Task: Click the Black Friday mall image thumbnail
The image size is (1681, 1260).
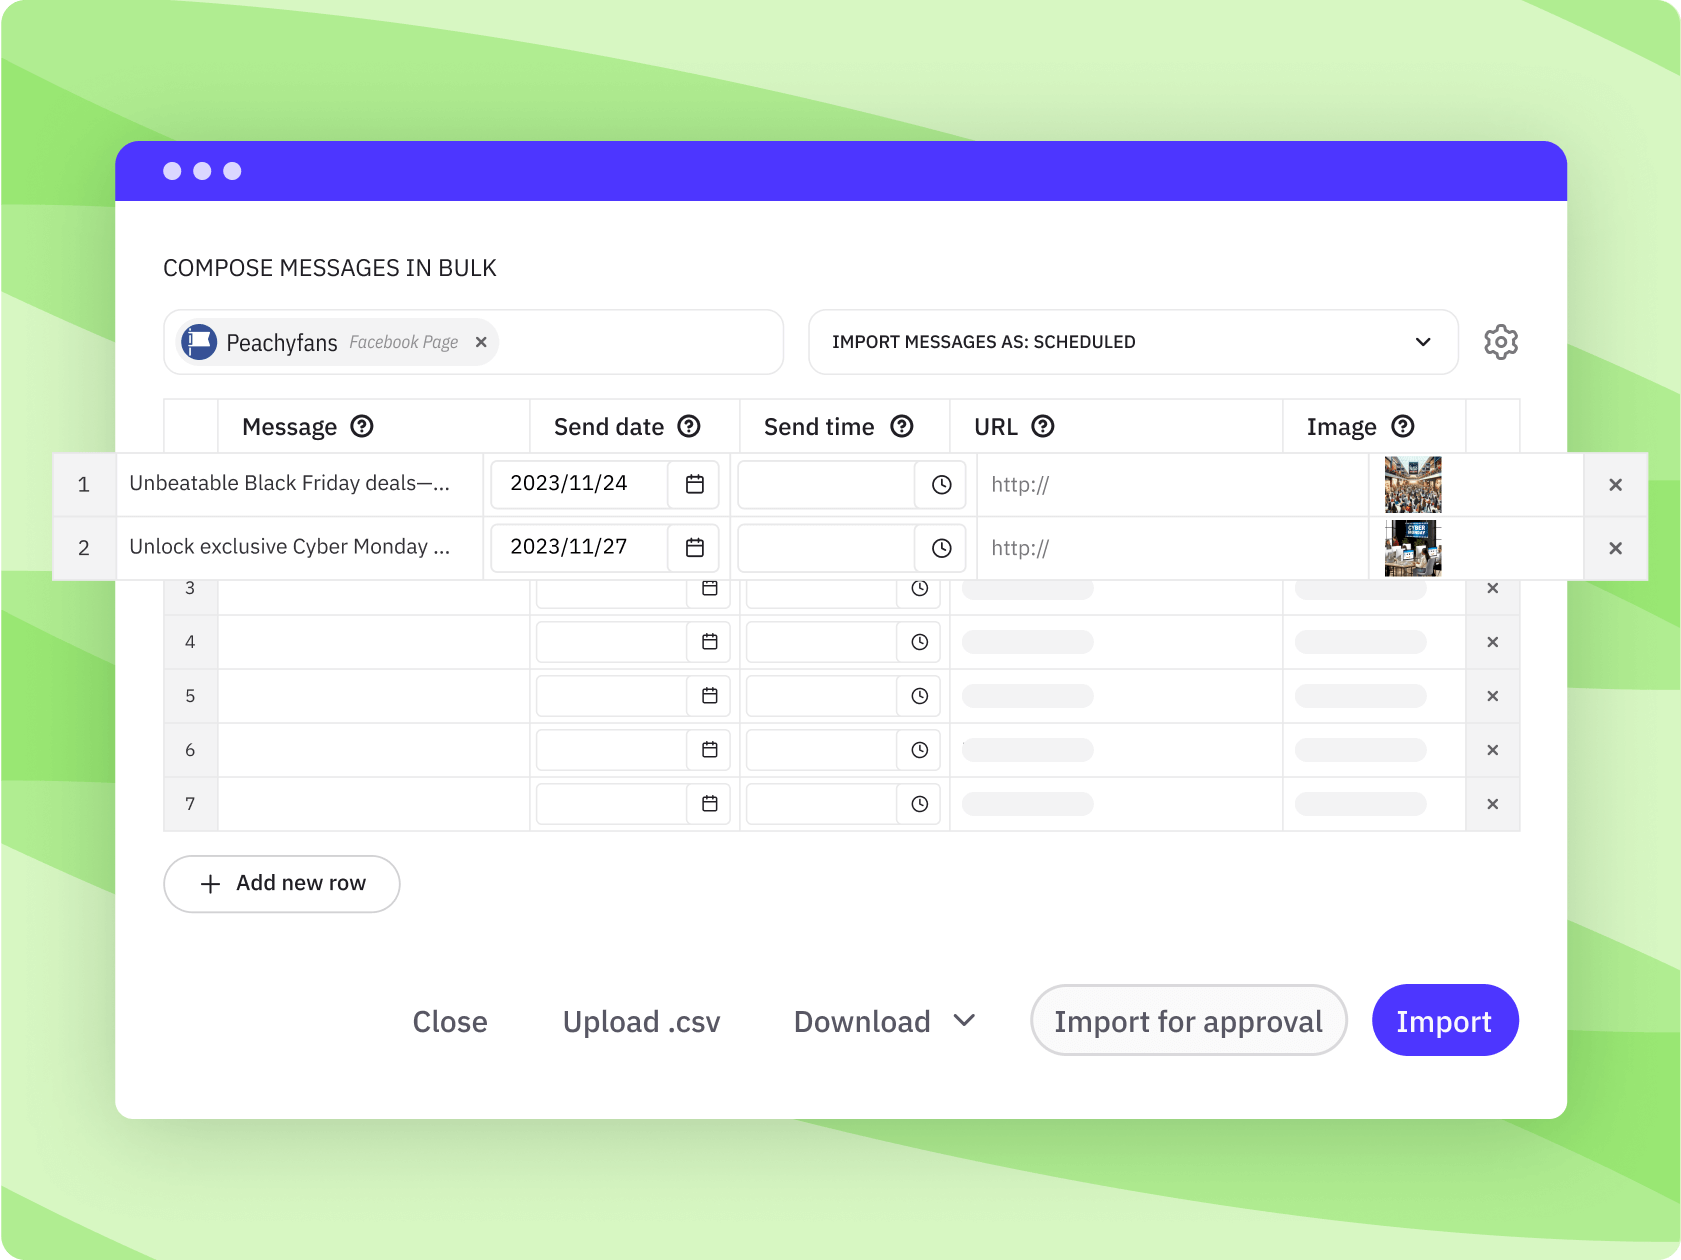Action: (1412, 484)
